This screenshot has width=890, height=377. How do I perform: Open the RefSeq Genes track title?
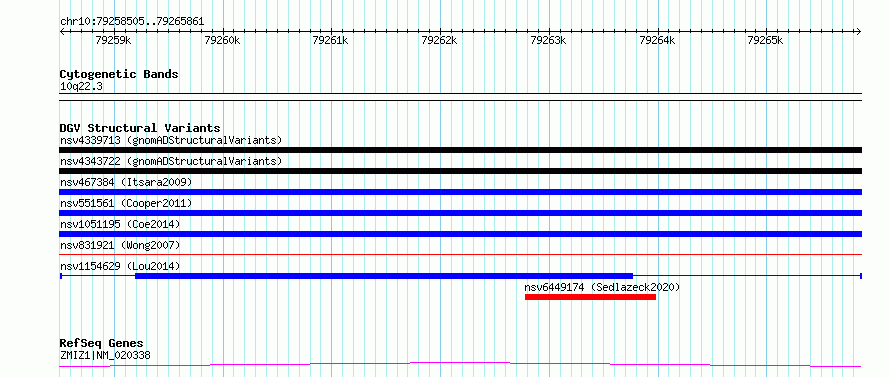pos(102,344)
